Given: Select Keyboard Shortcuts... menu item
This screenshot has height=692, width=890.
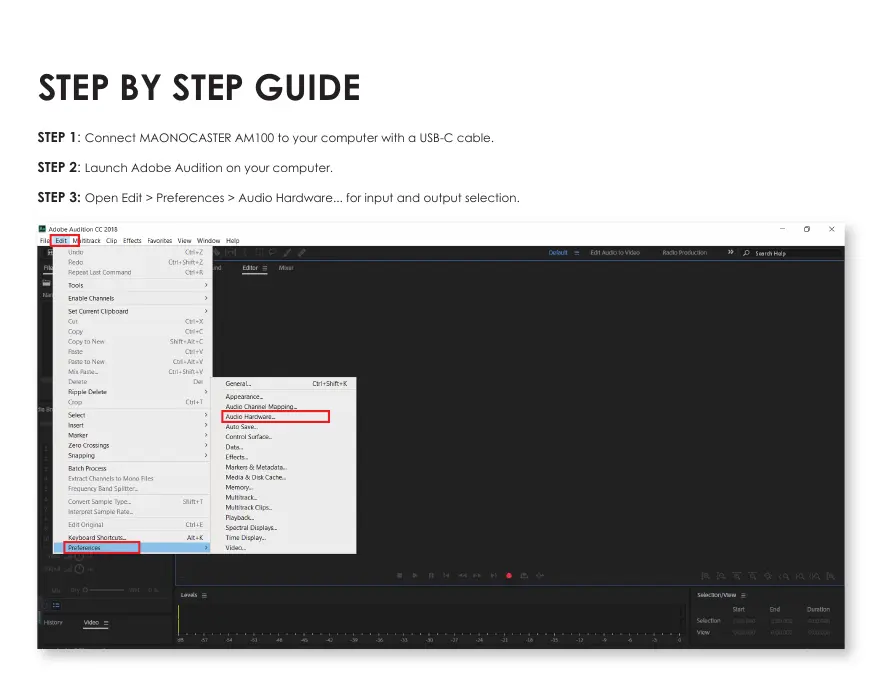Looking at the screenshot, I should 132,538.
